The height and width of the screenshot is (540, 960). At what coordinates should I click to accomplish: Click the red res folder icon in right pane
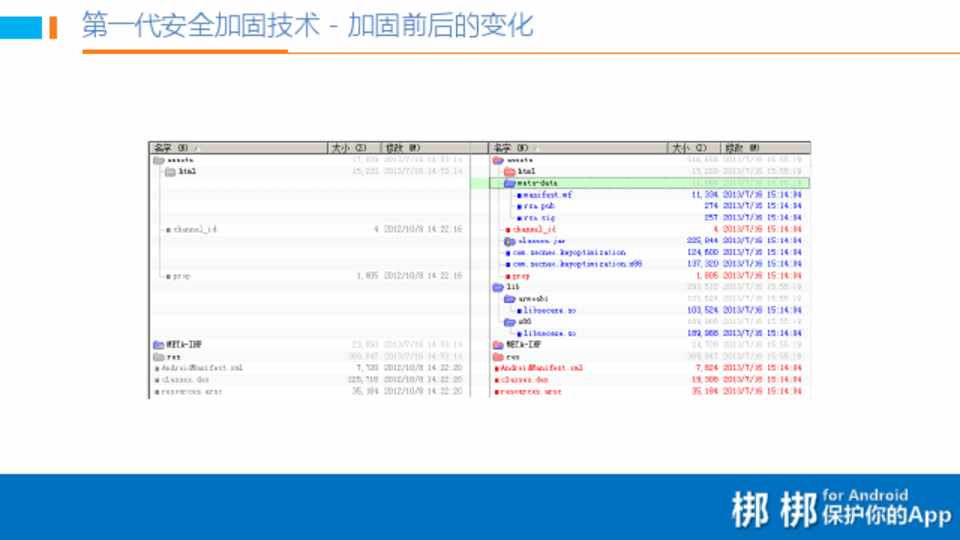click(498, 356)
